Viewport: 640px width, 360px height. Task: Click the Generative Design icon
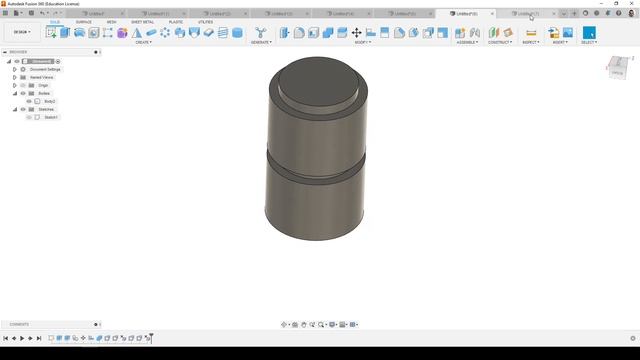[260, 33]
